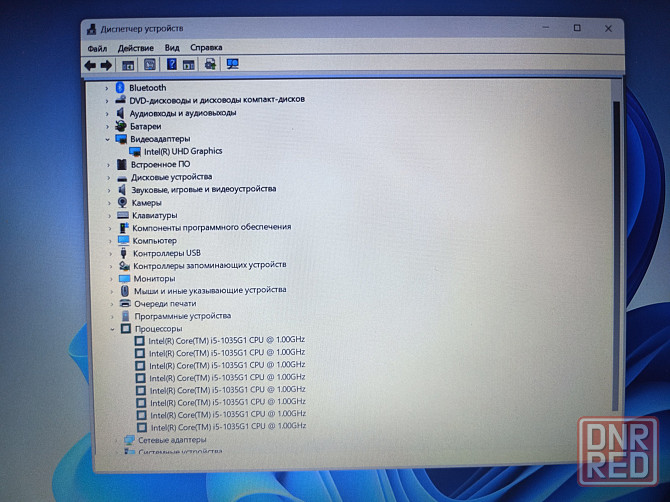The image size is (670, 502).
Task: Click the Мониторы screen icon
Action: pyautogui.click(x=124, y=279)
